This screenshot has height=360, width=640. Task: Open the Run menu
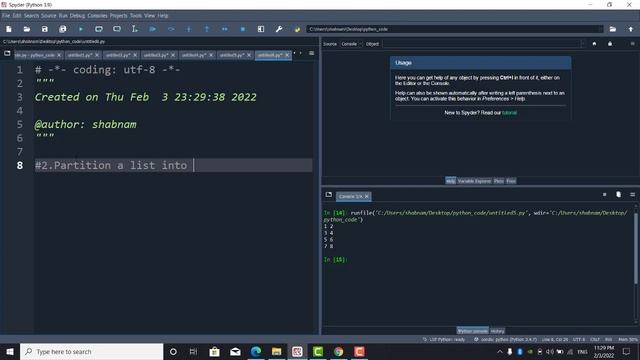63,16
